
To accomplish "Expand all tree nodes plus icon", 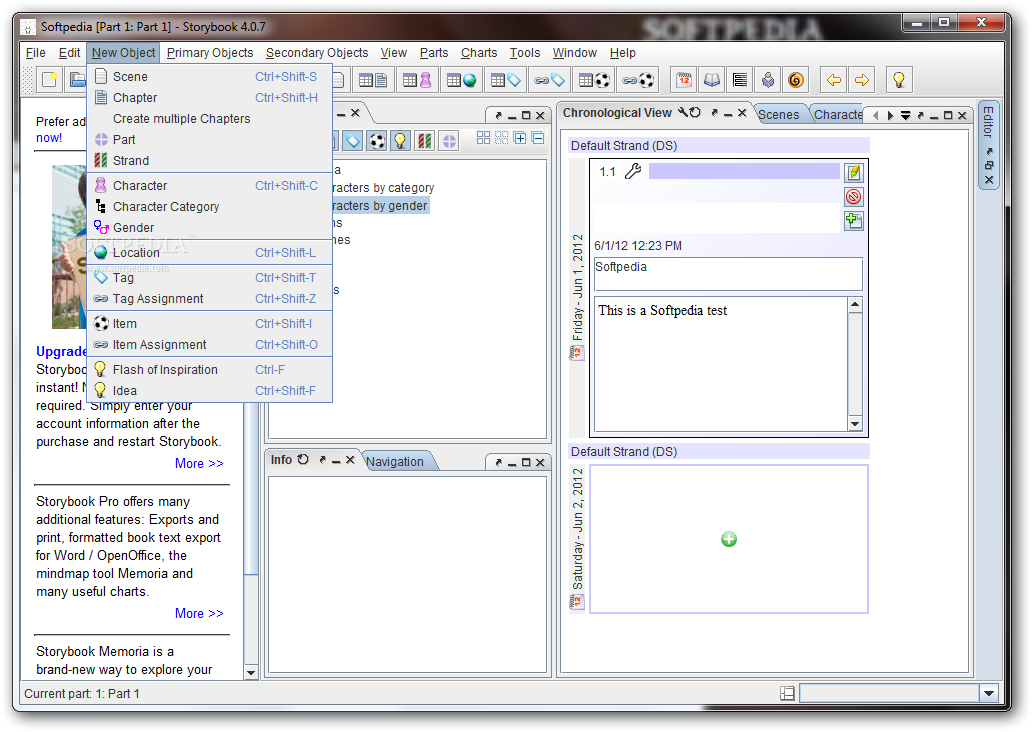I will 520,138.
